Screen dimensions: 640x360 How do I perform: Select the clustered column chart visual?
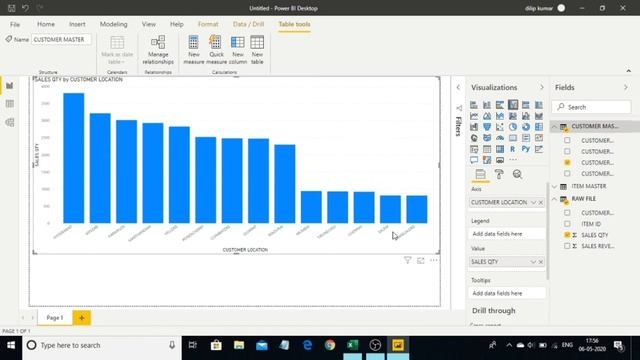pyautogui.click(x=513, y=105)
